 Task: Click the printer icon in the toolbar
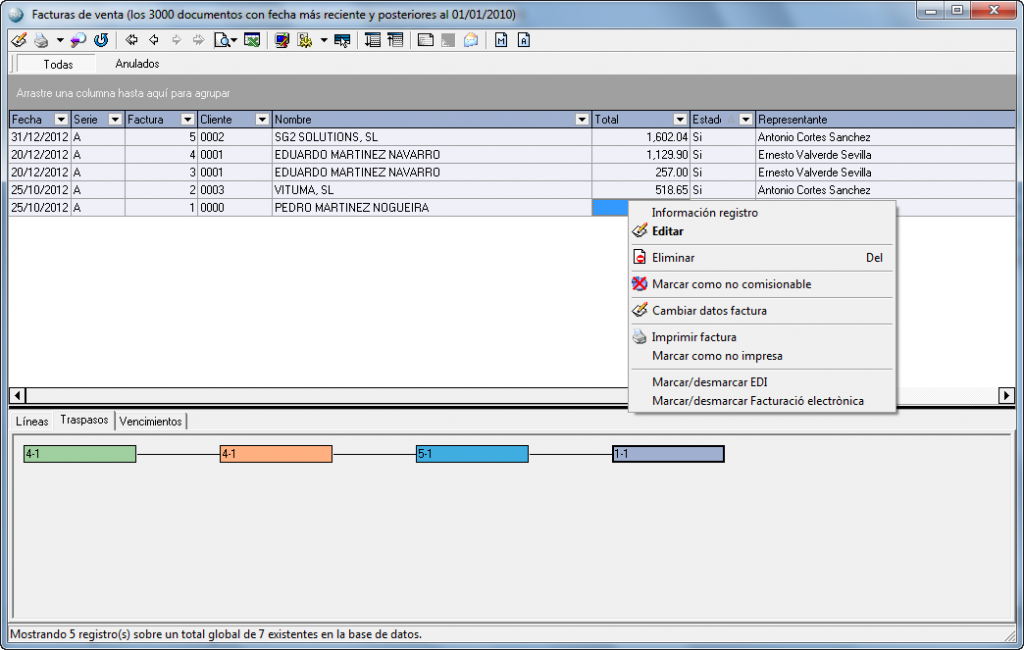pos(41,40)
